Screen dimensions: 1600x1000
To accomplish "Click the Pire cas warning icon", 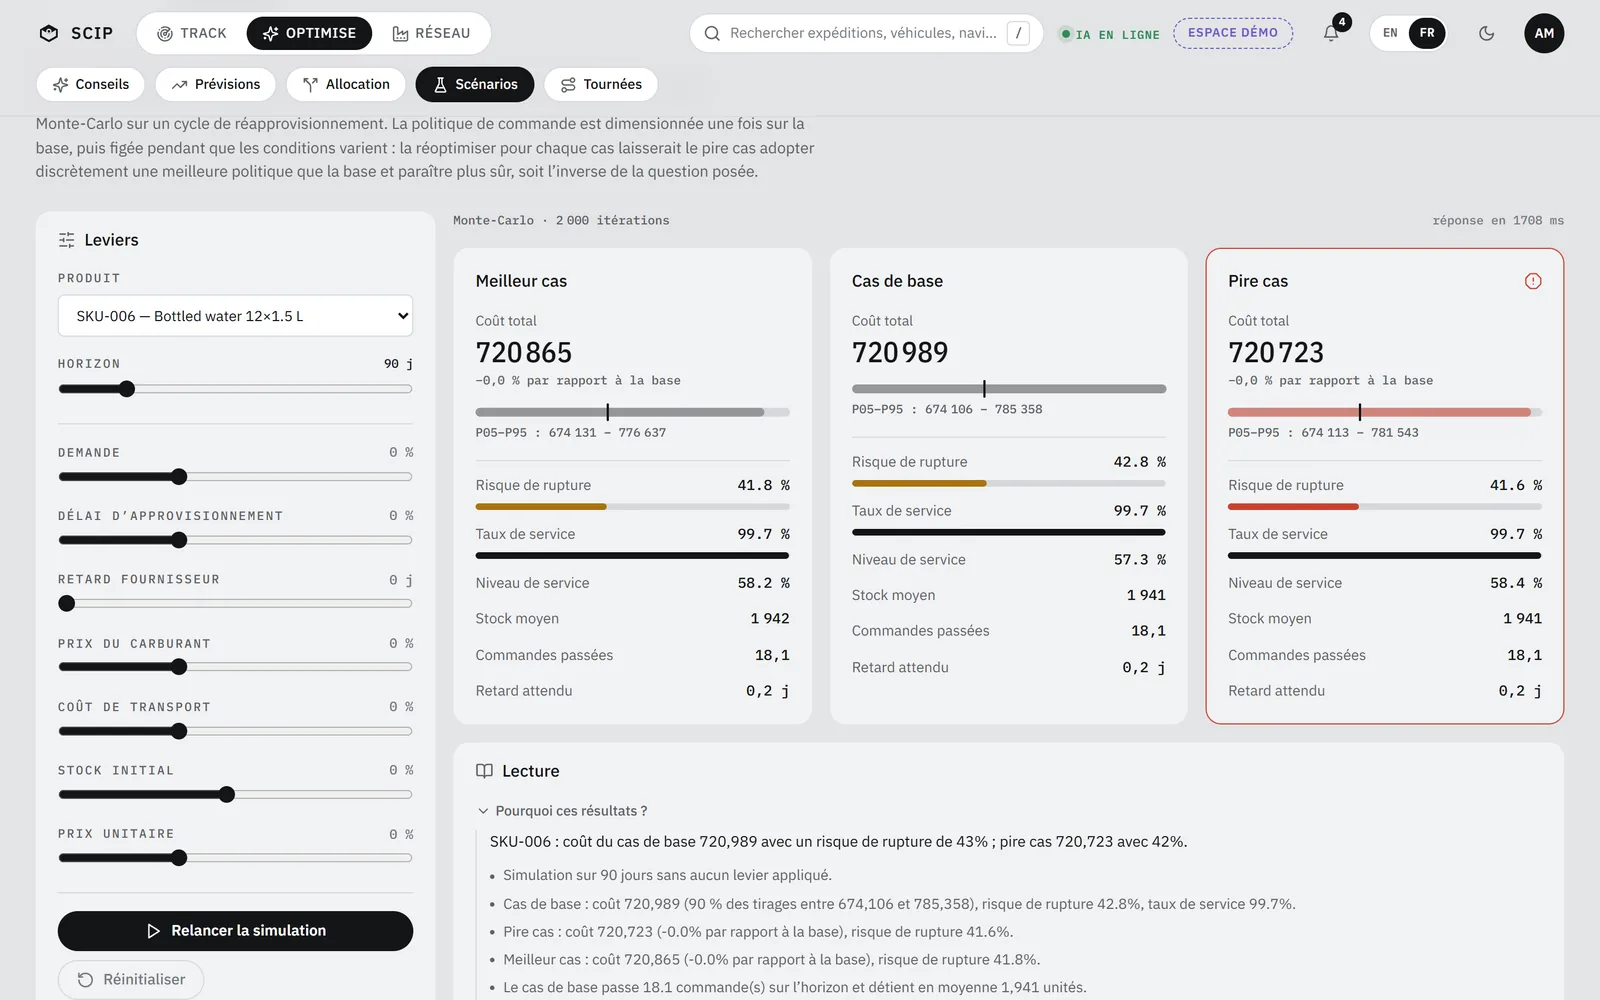I will 1533,281.
